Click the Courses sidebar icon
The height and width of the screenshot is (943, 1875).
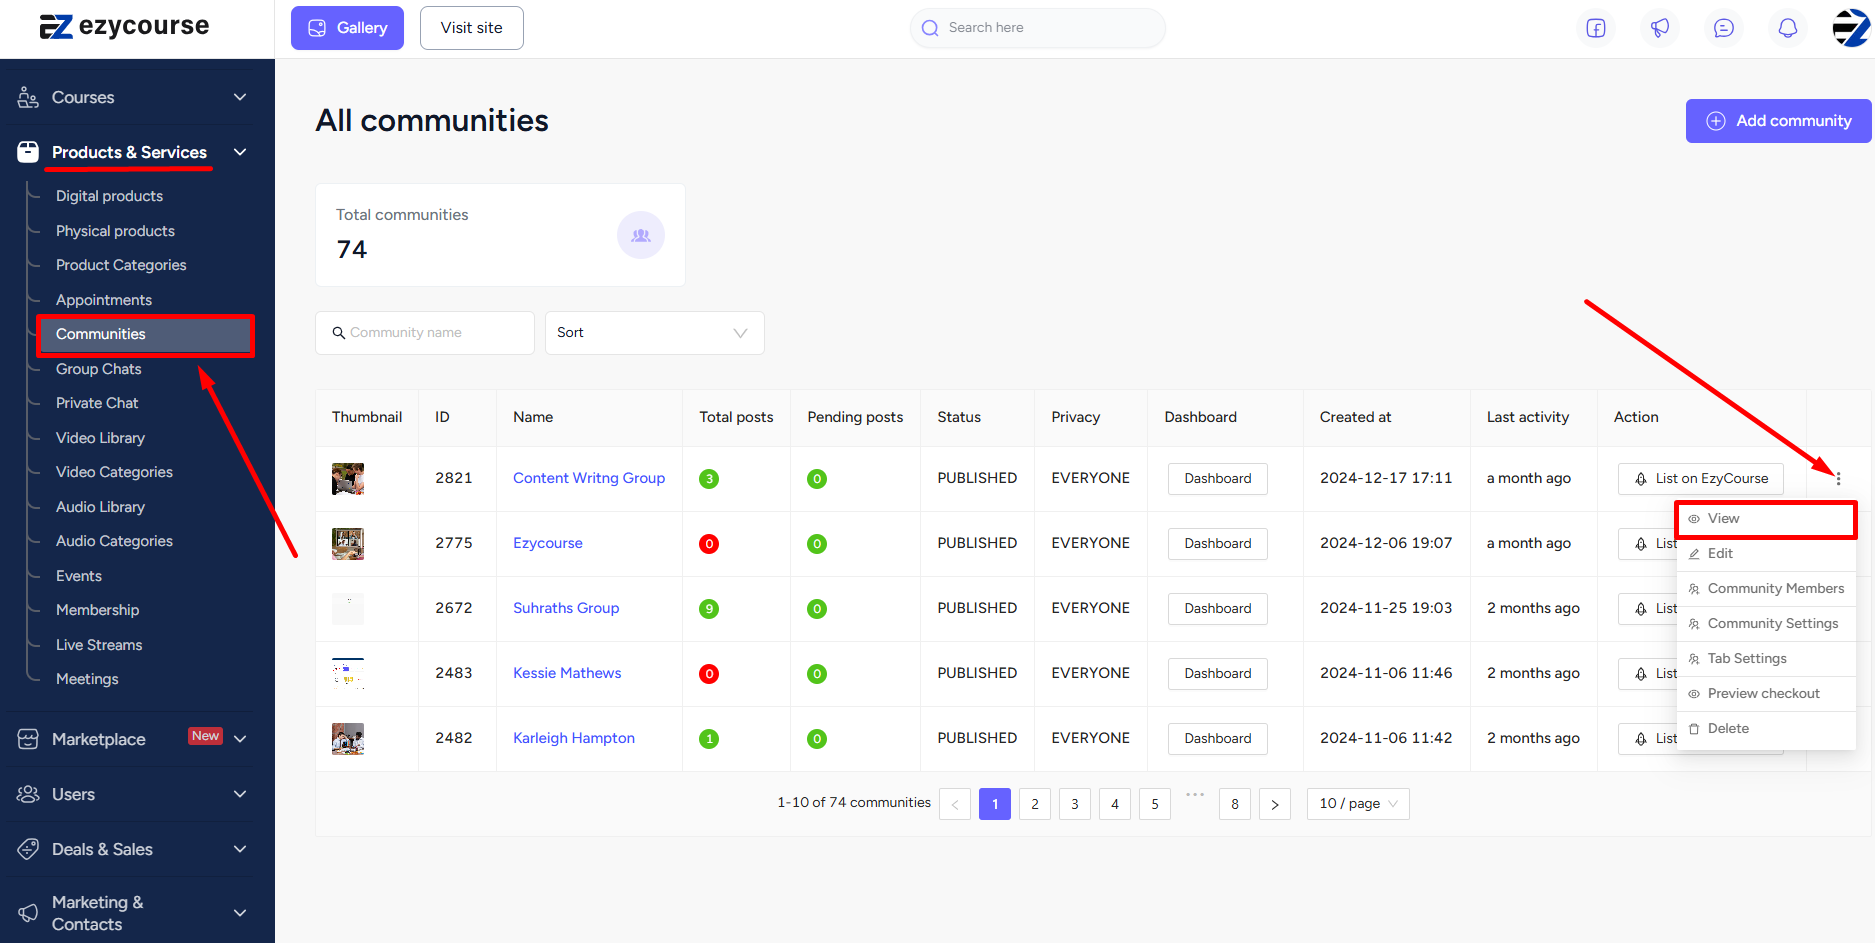[x=28, y=97]
